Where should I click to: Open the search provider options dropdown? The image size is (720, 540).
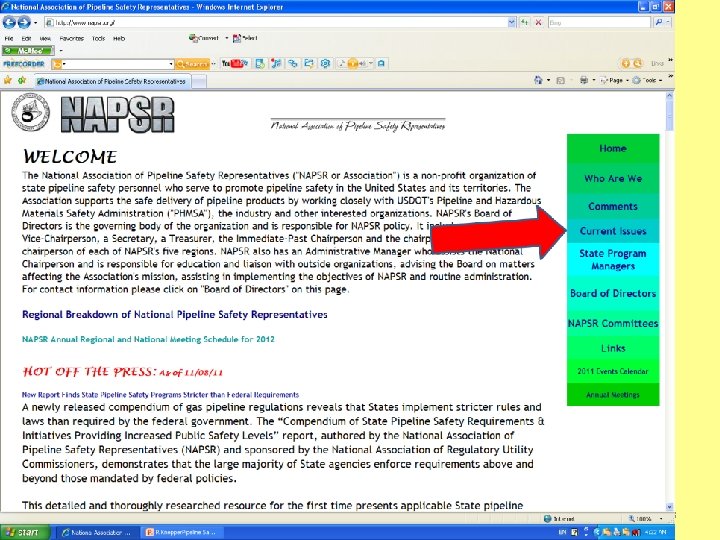click(x=668, y=22)
